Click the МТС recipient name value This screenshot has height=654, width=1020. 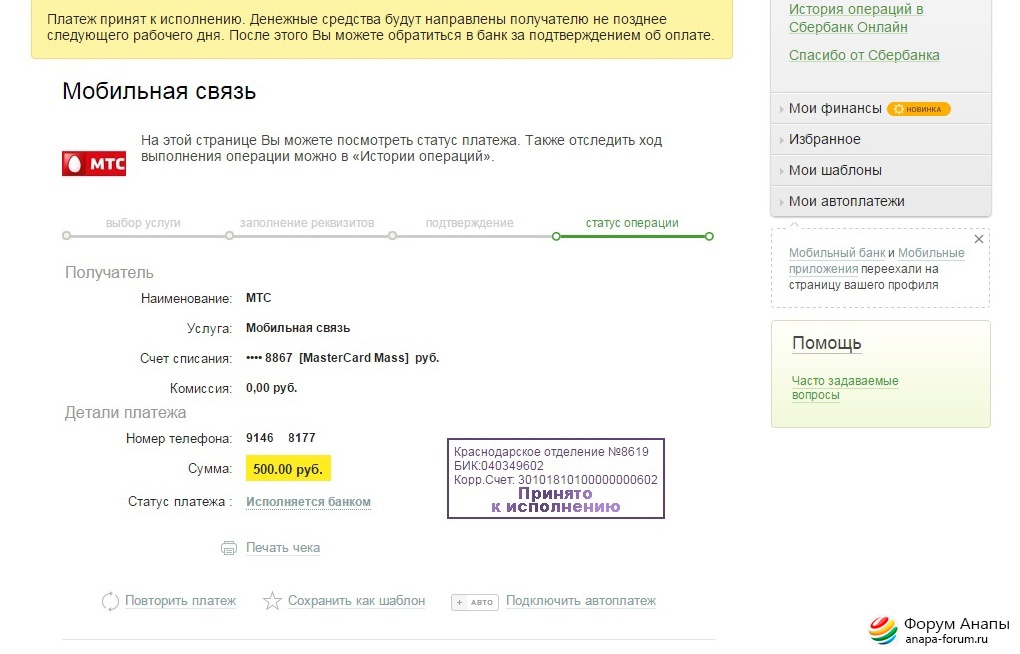click(x=258, y=298)
